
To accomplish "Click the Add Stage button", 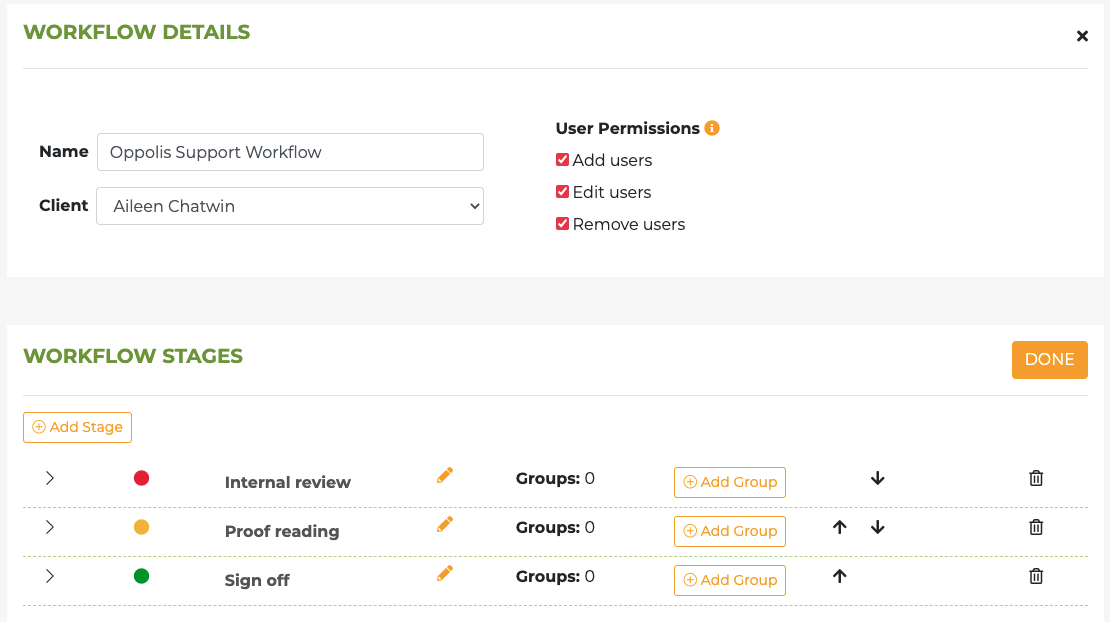I will (78, 427).
